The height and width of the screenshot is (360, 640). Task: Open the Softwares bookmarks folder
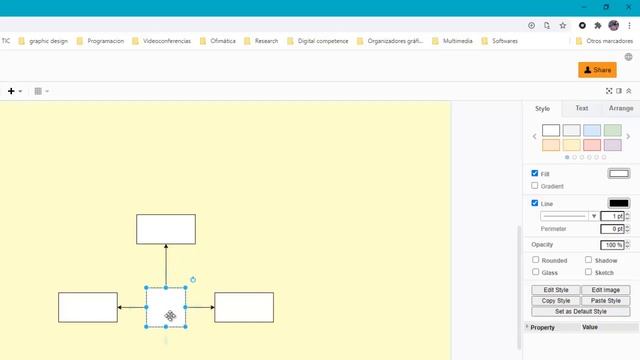pos(500,41)
